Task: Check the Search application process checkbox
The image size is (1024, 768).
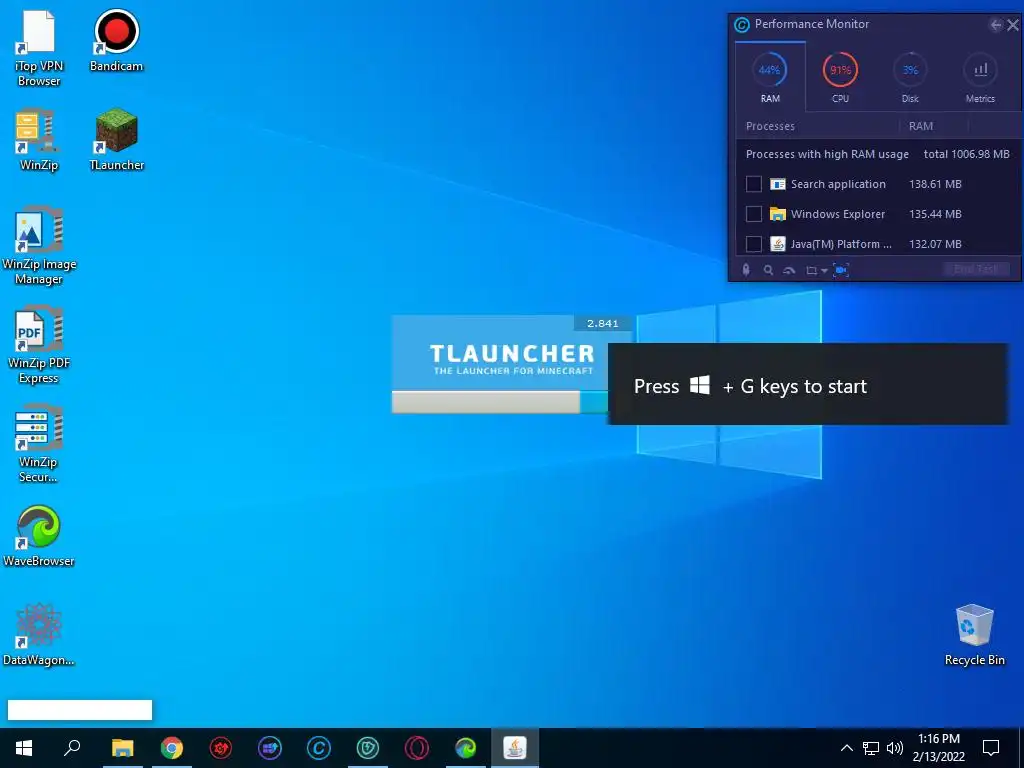Action: (754, 184)
